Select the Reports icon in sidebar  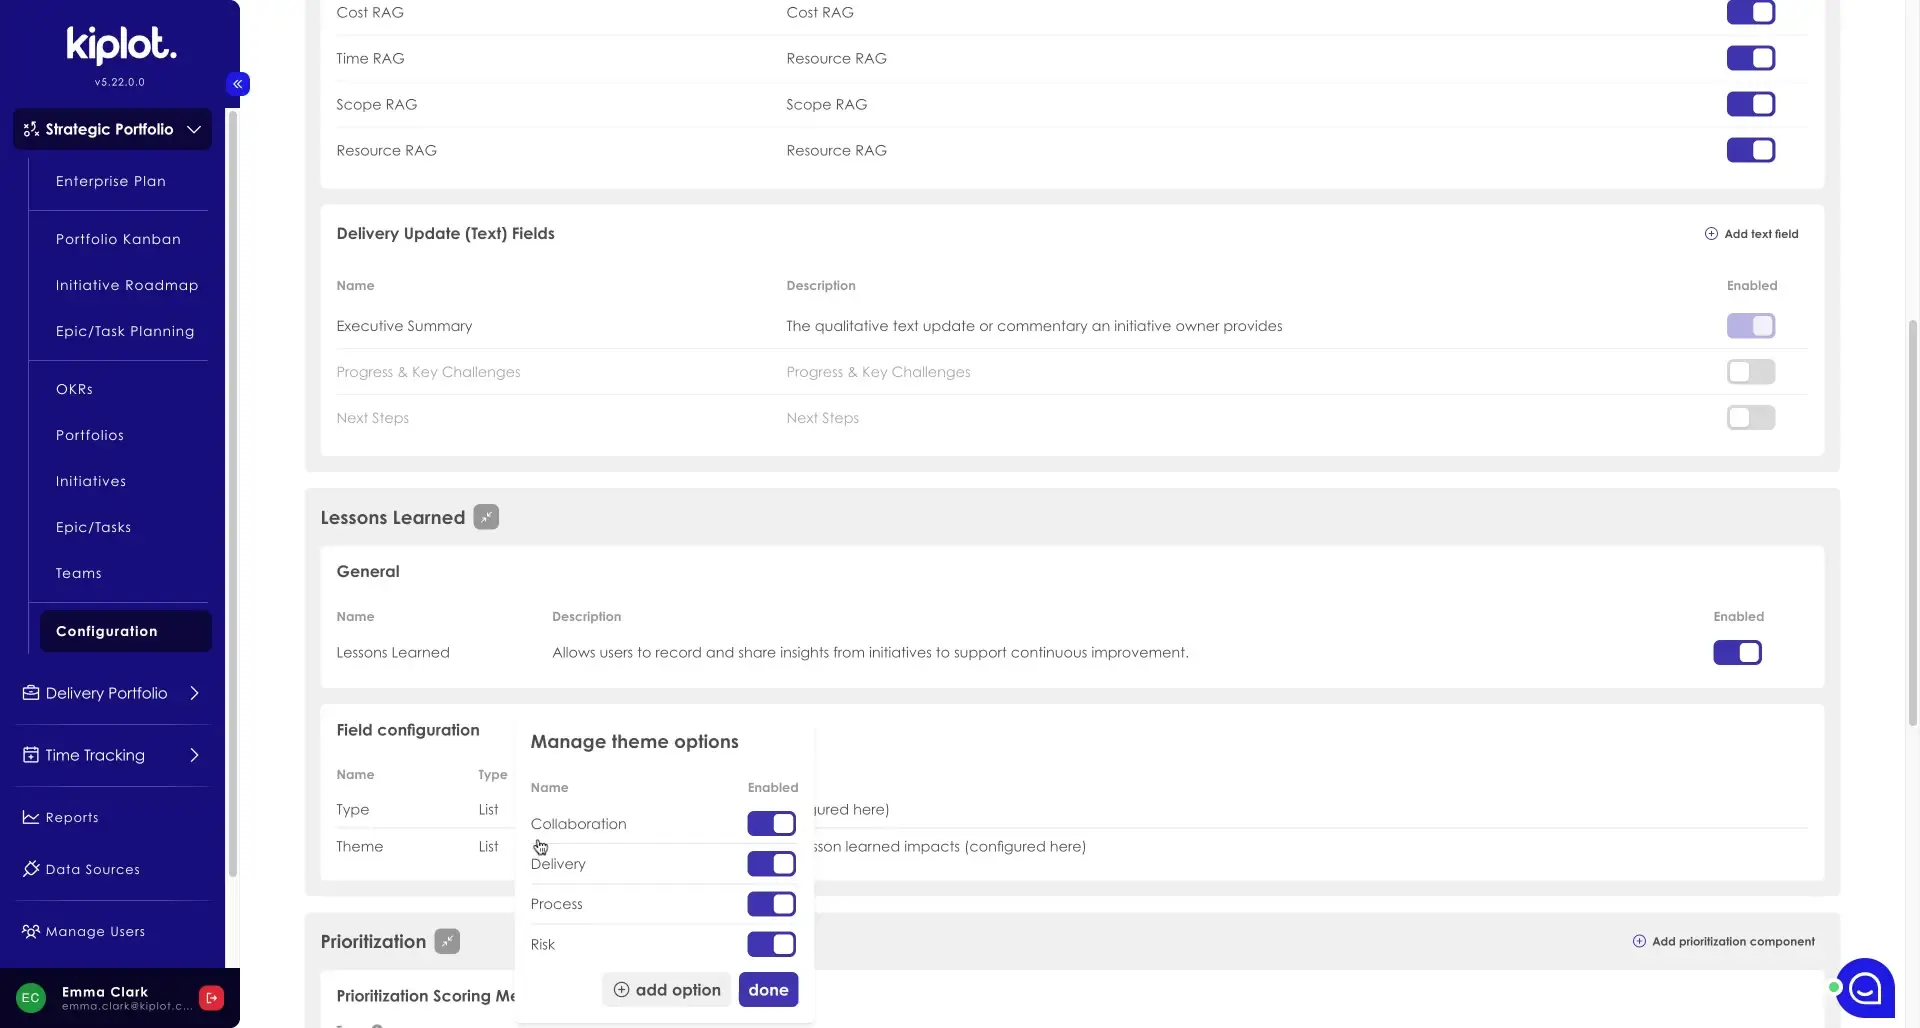pos(30,817)
